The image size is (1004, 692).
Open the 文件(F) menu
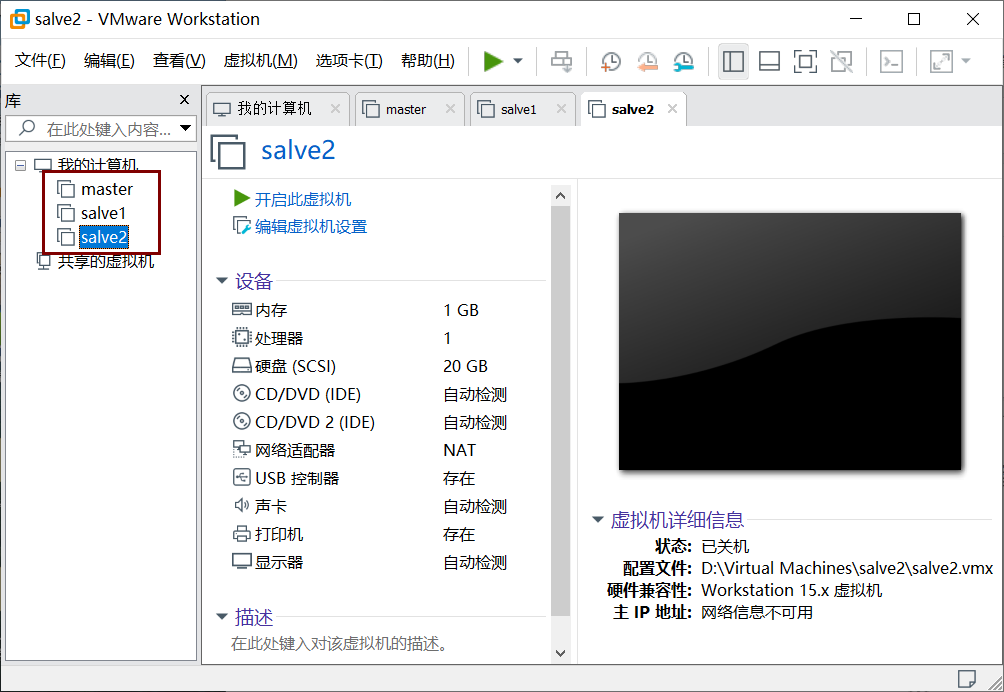coord(40,61)
